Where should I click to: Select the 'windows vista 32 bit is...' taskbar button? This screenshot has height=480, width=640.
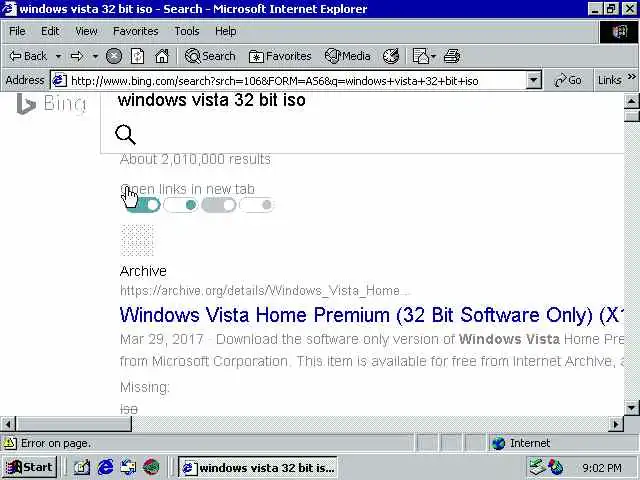[x=258, y=467]
